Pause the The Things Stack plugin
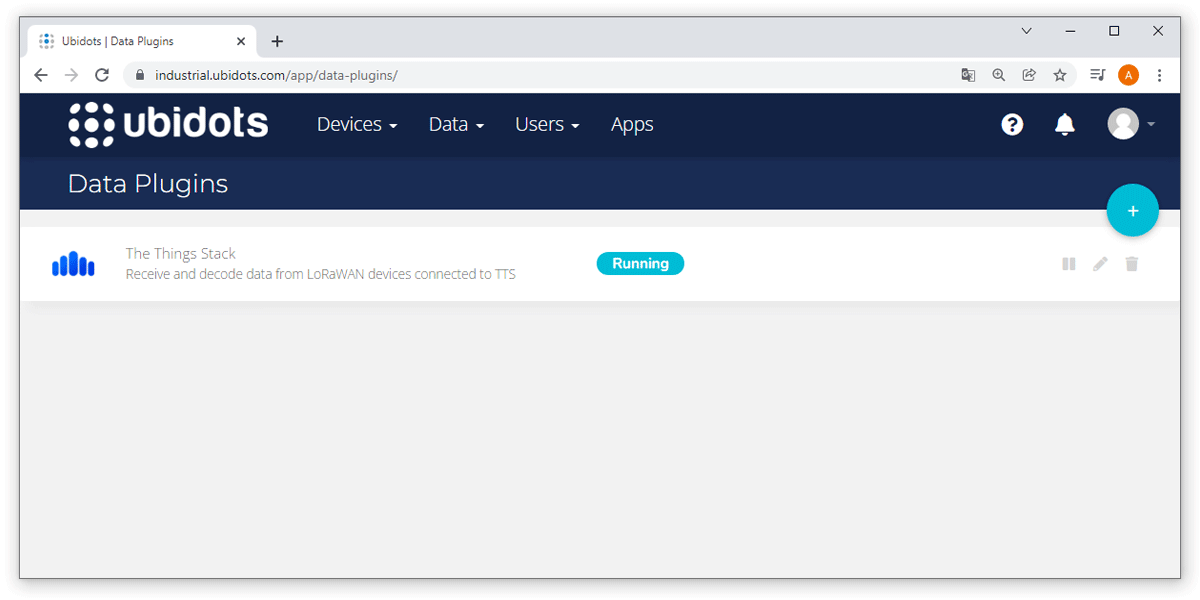 click(1069, 264)
